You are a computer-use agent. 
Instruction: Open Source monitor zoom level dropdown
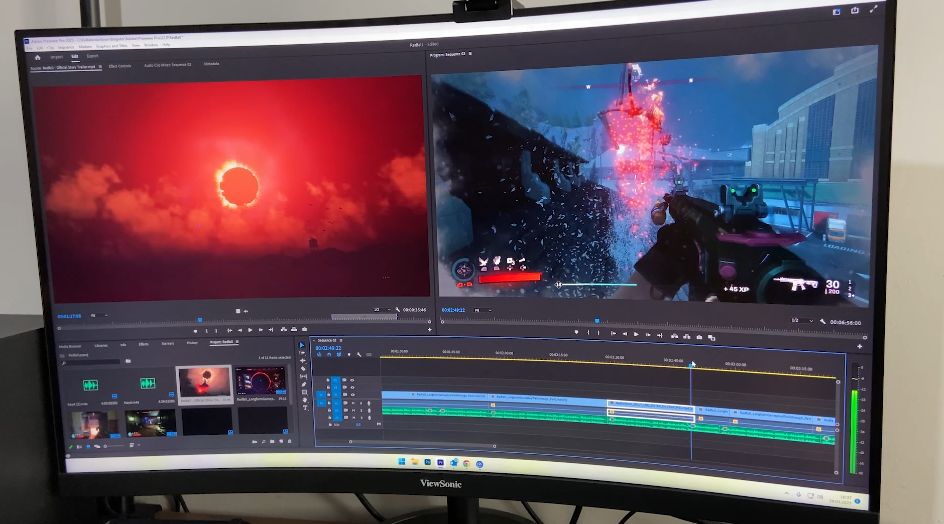click(x=99, y=316)
